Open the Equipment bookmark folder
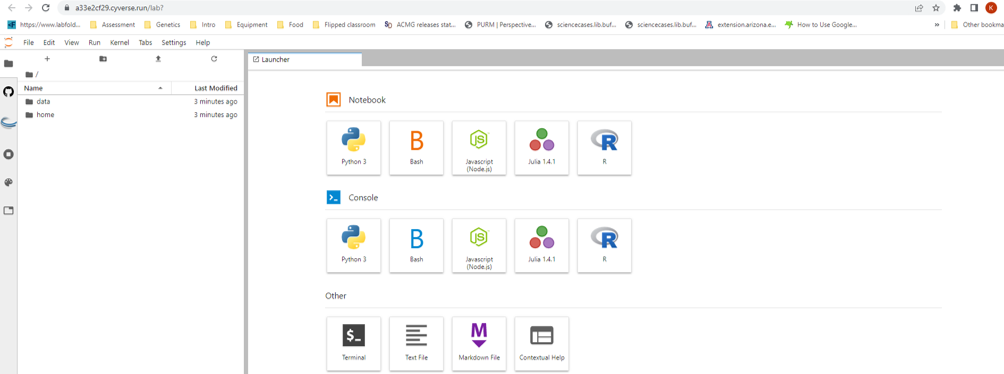The width and height of the screenshot is (1004, 374). click(x=246, y=25)
